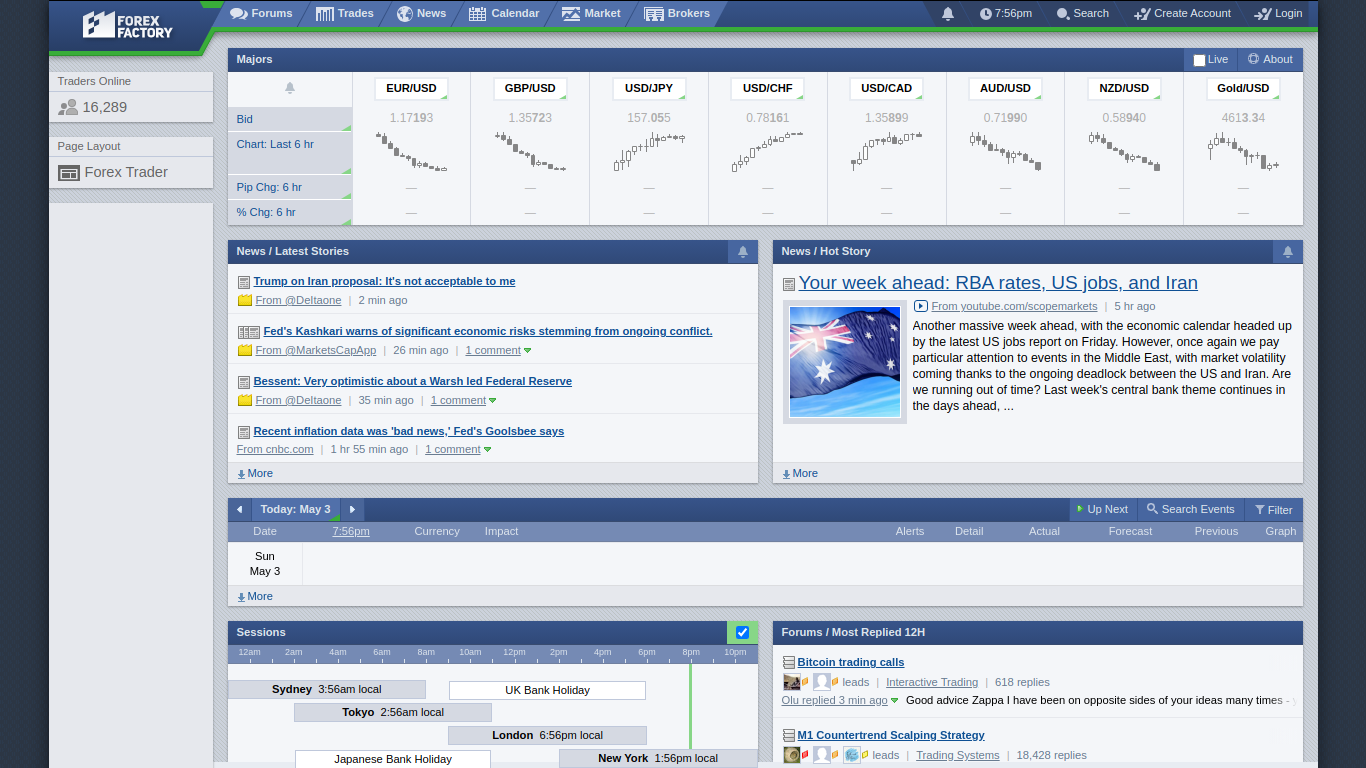Click Create Account
Viewport: 1366px width, 768px height.
click(1182, 14)
